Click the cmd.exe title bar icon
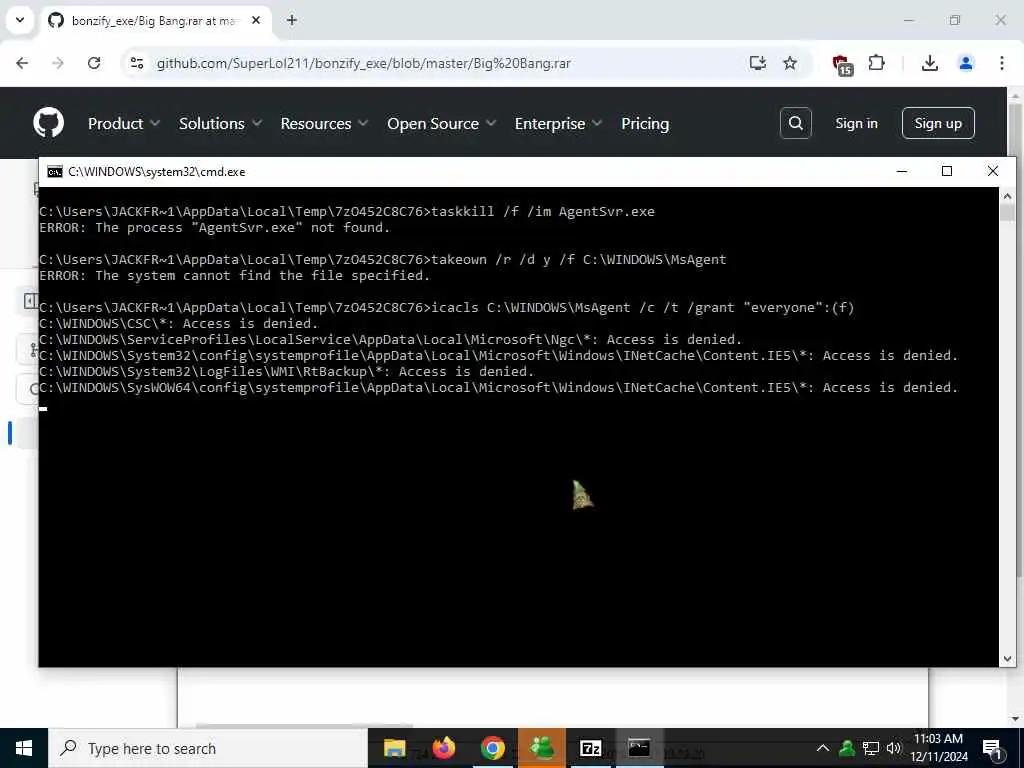Screen dimensions: 1024x768 tap(55, 172)
